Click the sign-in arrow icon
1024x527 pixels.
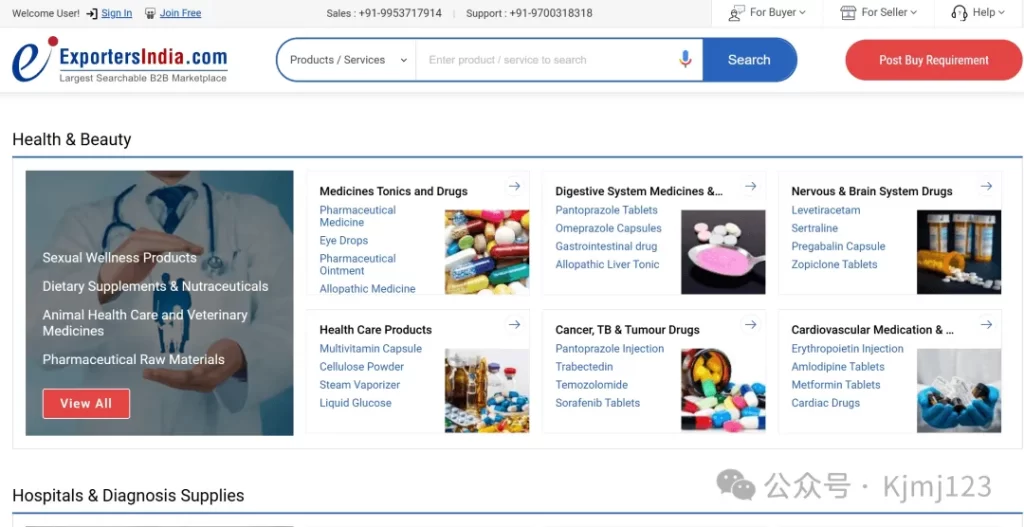click(92, 13)
